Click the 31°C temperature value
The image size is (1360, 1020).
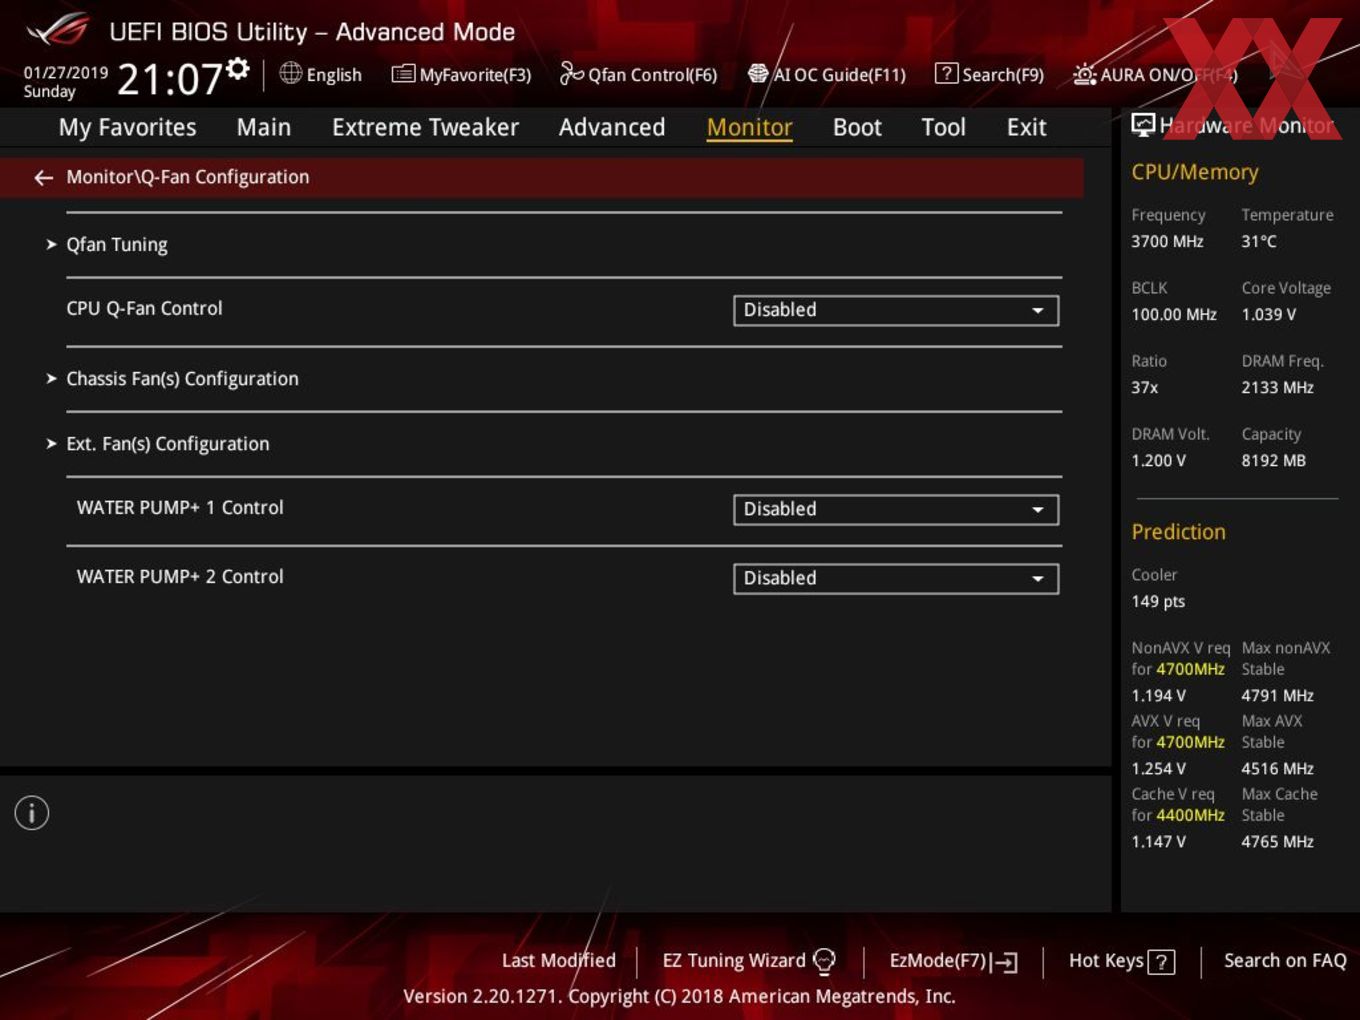coord(1259,242)
